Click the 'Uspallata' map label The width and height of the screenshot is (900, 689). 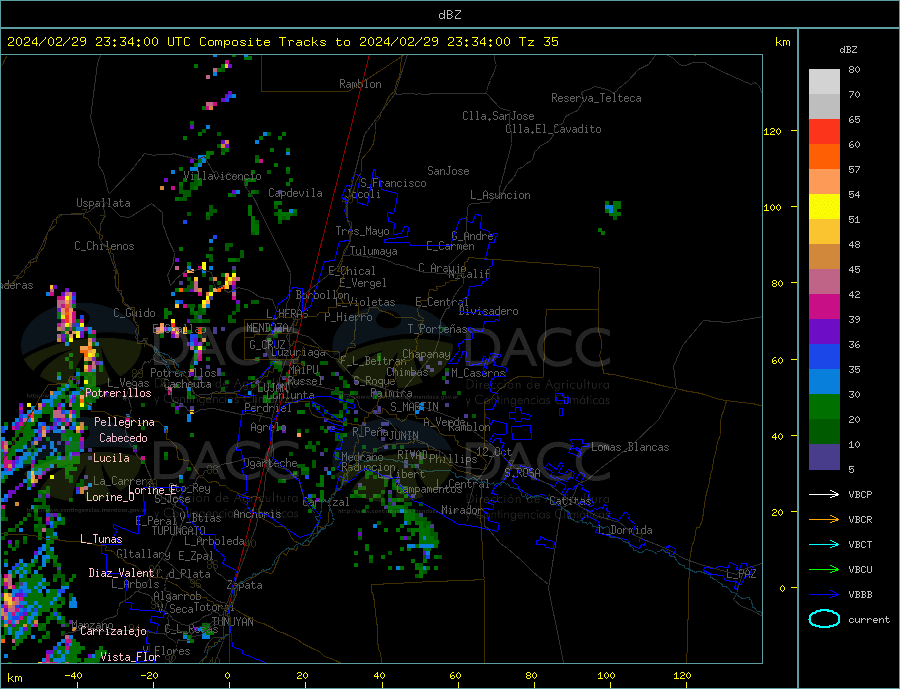click(103, 203)
